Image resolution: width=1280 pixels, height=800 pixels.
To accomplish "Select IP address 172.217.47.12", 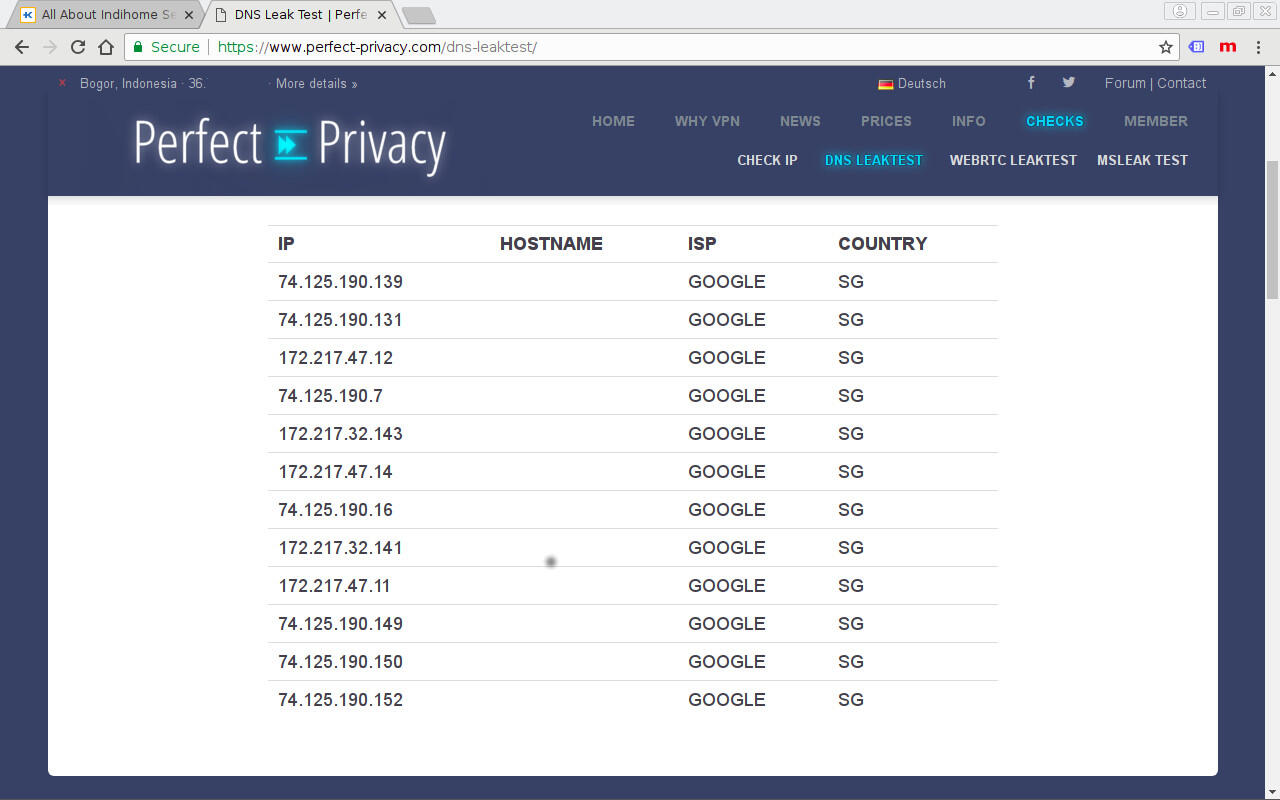I will pyautogui.click(x=335, y=358).
